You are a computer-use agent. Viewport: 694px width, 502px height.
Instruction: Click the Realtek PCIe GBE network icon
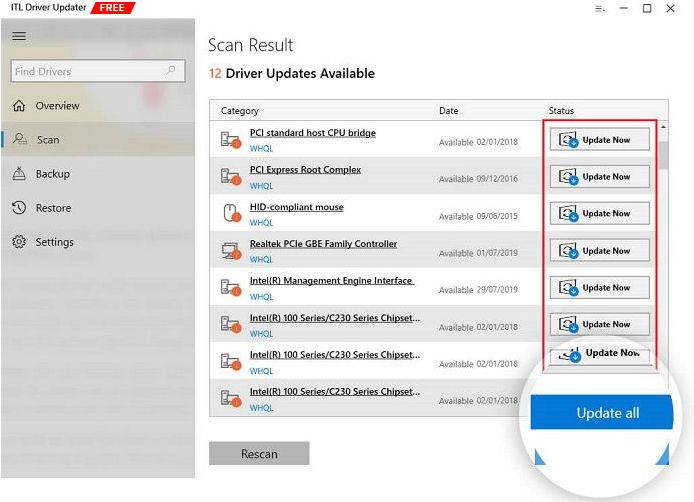click(x=231, y=251)
